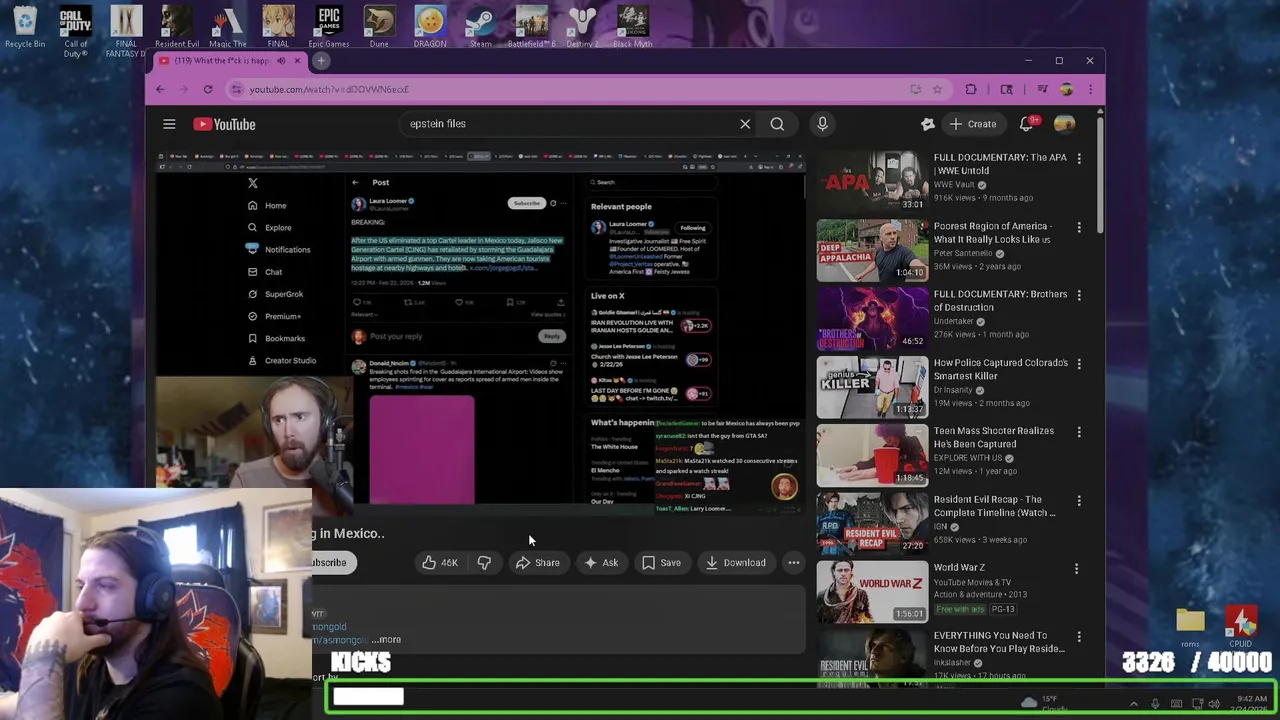
Task: Open more actions menu below video
Action: tap(794, 563)
